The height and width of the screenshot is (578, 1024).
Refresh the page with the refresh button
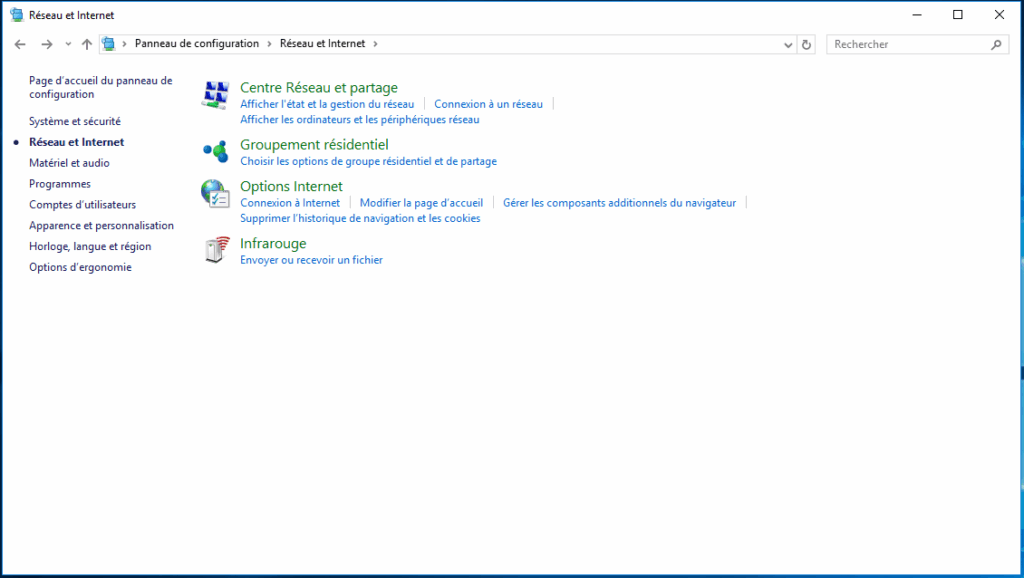pos(807,44)
